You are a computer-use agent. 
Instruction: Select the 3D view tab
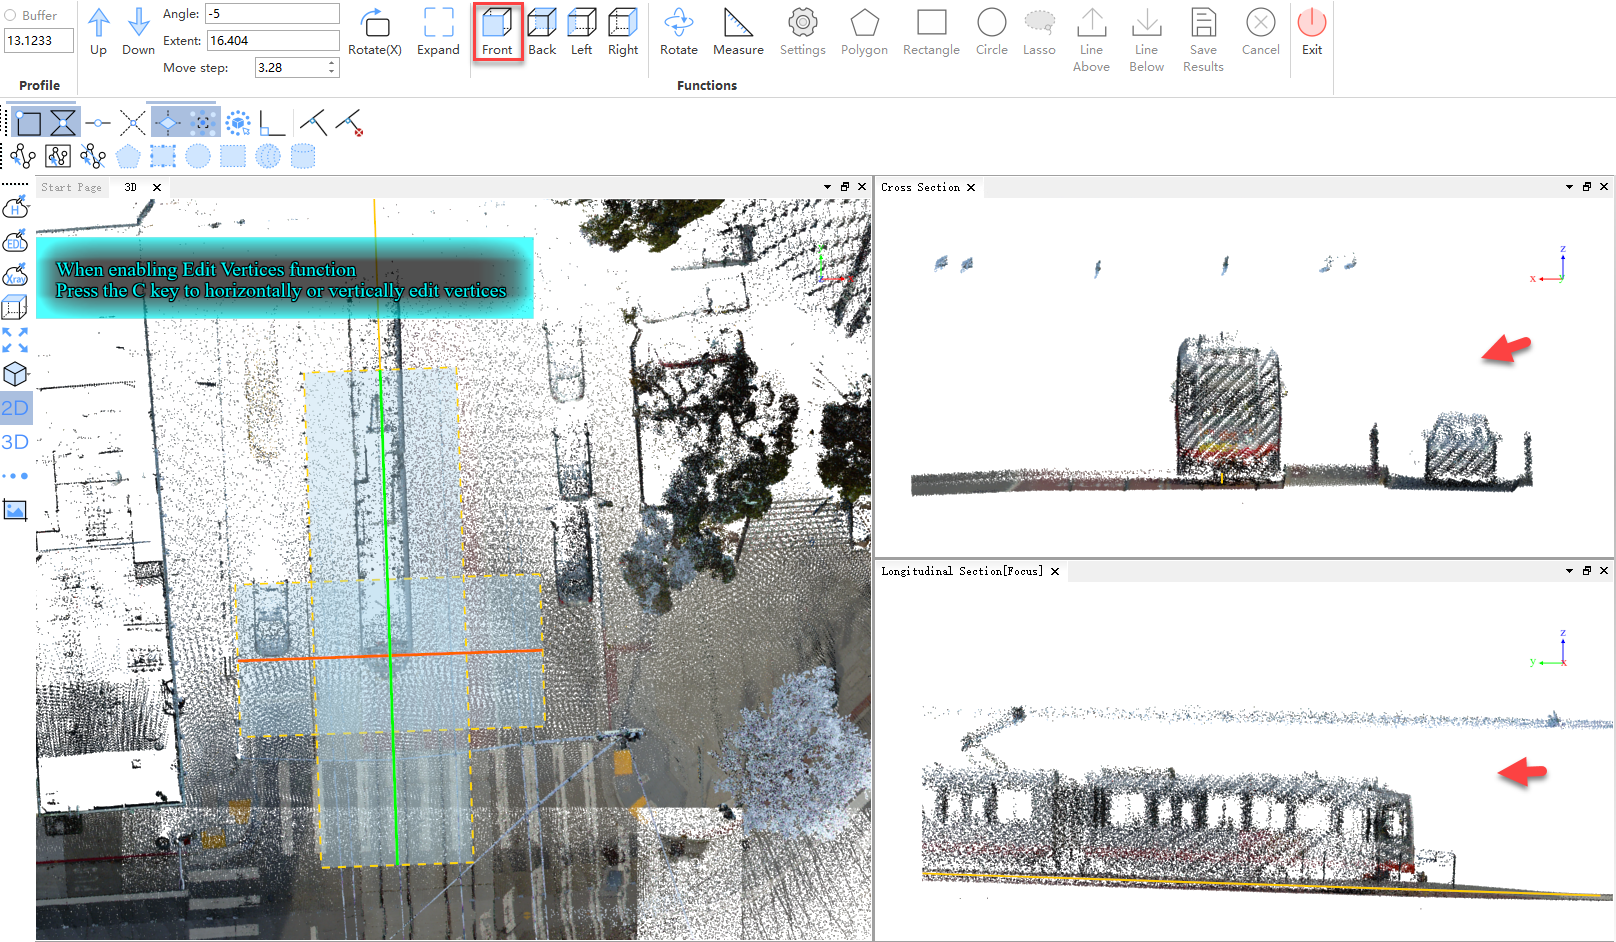[131, 187]
